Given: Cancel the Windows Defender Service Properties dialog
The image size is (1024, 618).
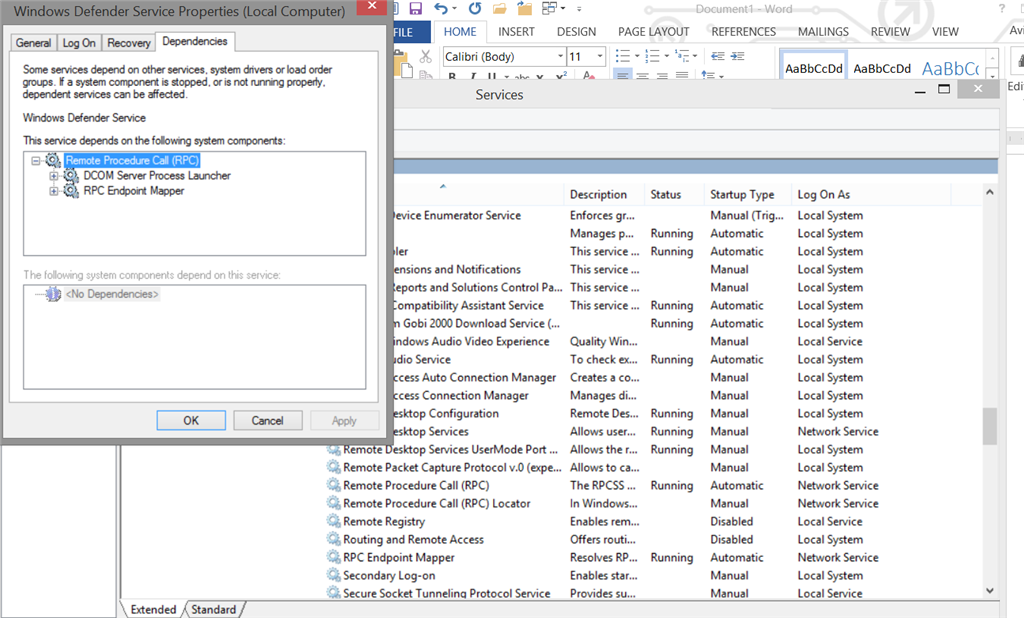Looking at the screenshot, I should point(268,420).
